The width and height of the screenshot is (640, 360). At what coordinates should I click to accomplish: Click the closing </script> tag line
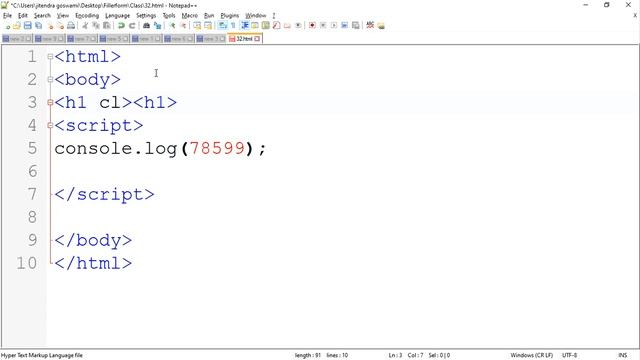[x=104, y=194]
